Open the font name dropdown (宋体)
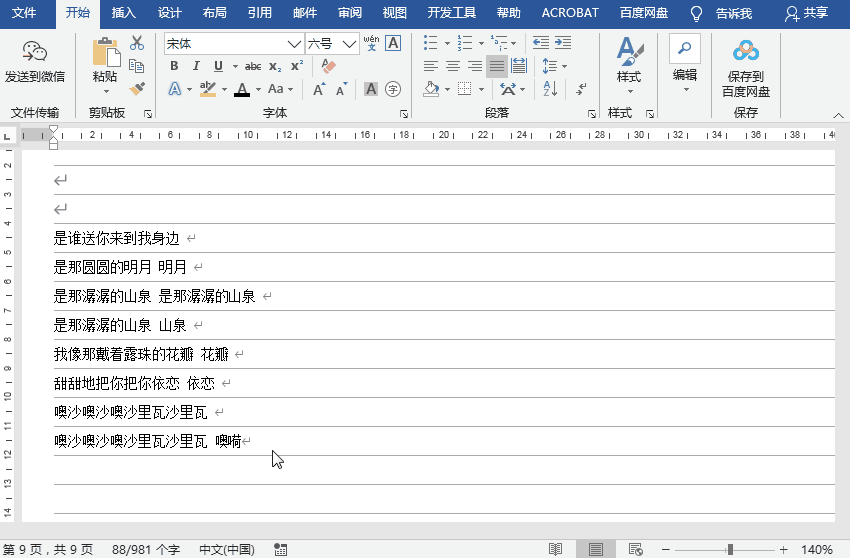 pyautogui.click(x=294, y=43)
